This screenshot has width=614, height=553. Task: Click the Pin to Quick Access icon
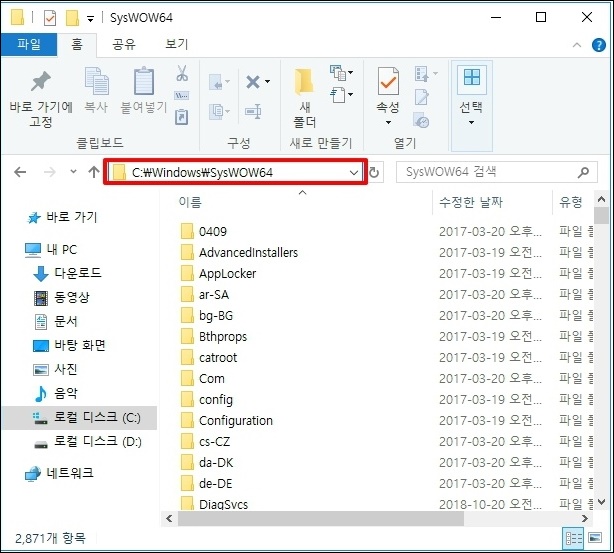coord(41,81)
